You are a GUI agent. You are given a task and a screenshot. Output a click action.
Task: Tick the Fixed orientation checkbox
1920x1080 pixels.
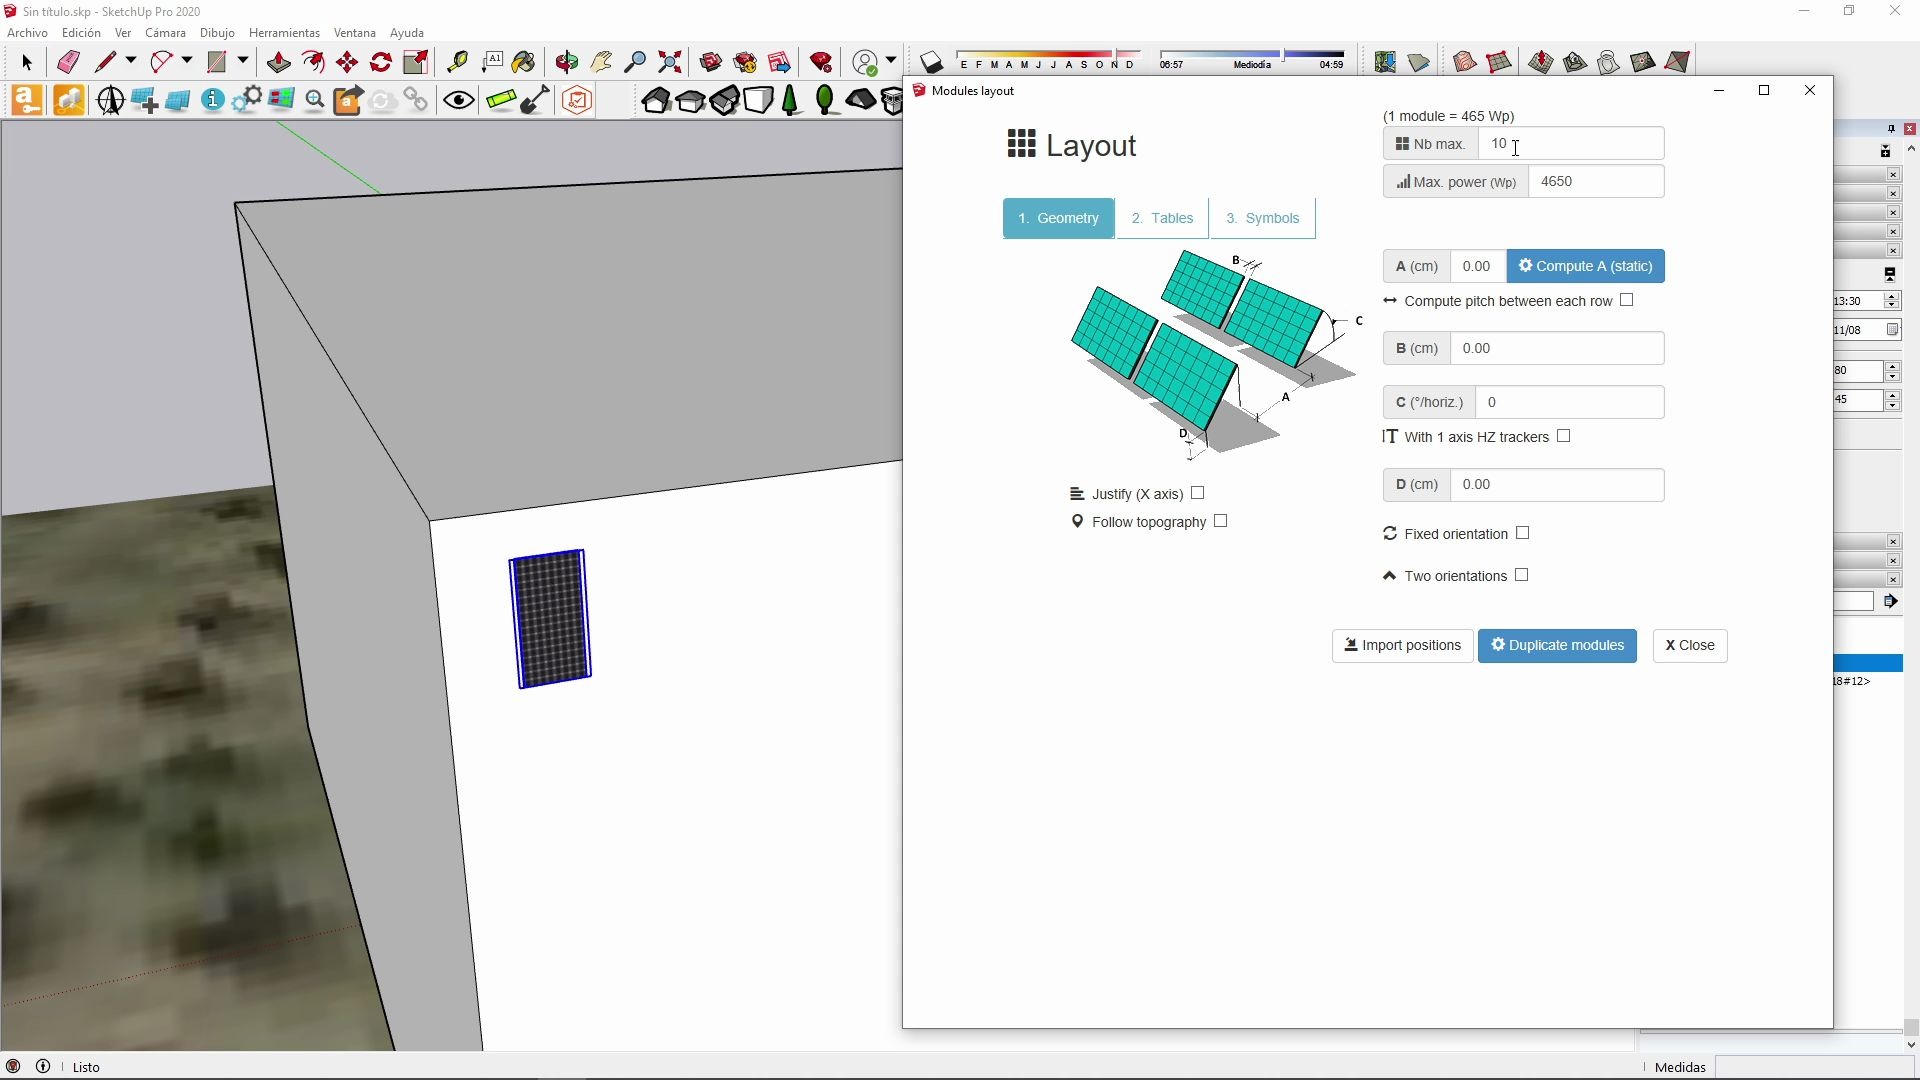[x=1522, y=533]
